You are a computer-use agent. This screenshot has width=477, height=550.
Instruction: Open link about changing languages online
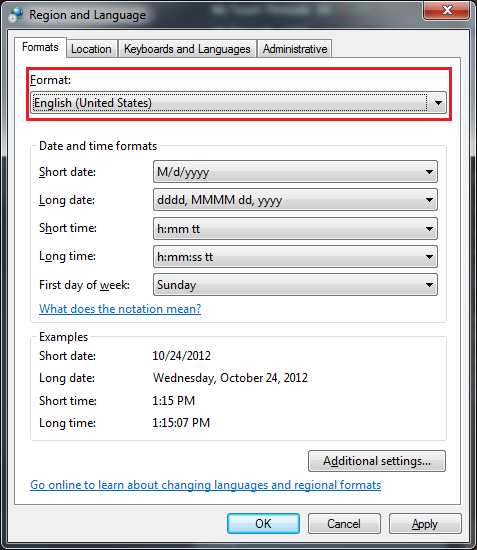point(206,485)
